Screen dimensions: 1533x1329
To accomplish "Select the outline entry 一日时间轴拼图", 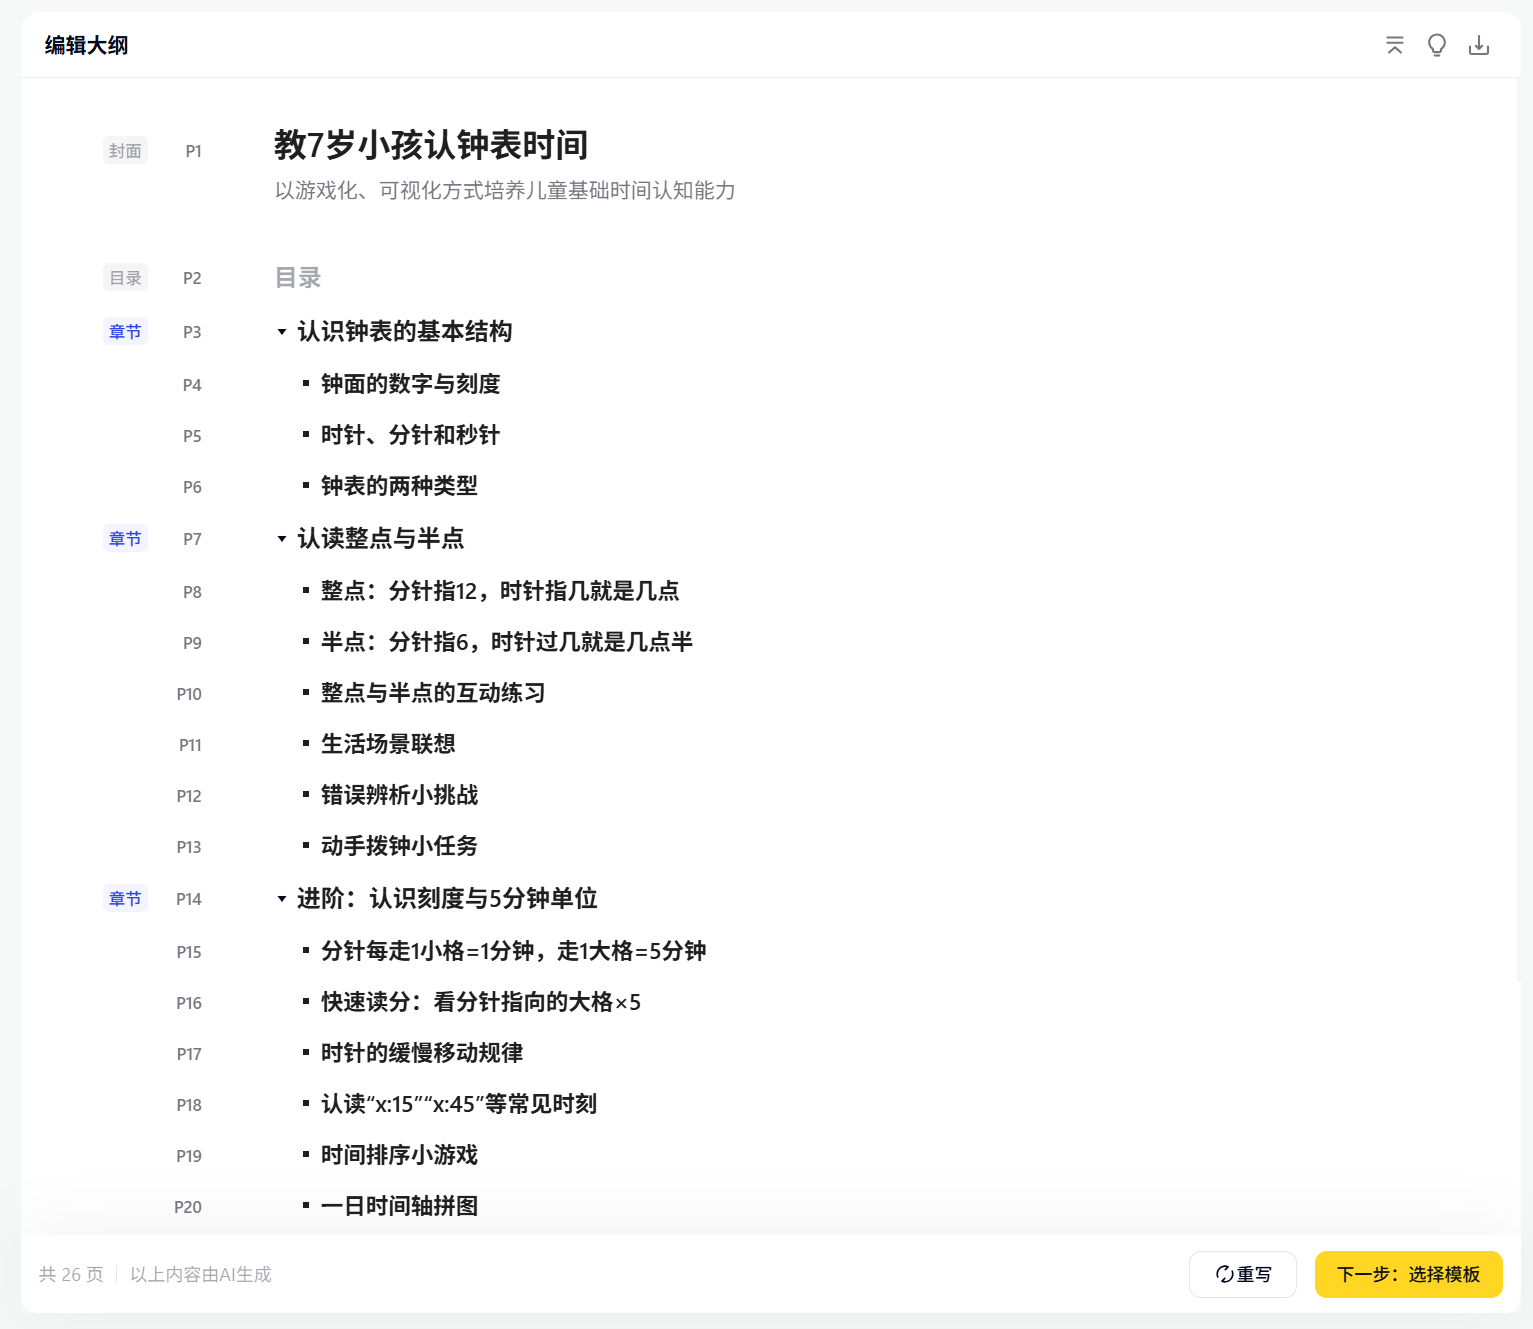I will coord(398,1206).
